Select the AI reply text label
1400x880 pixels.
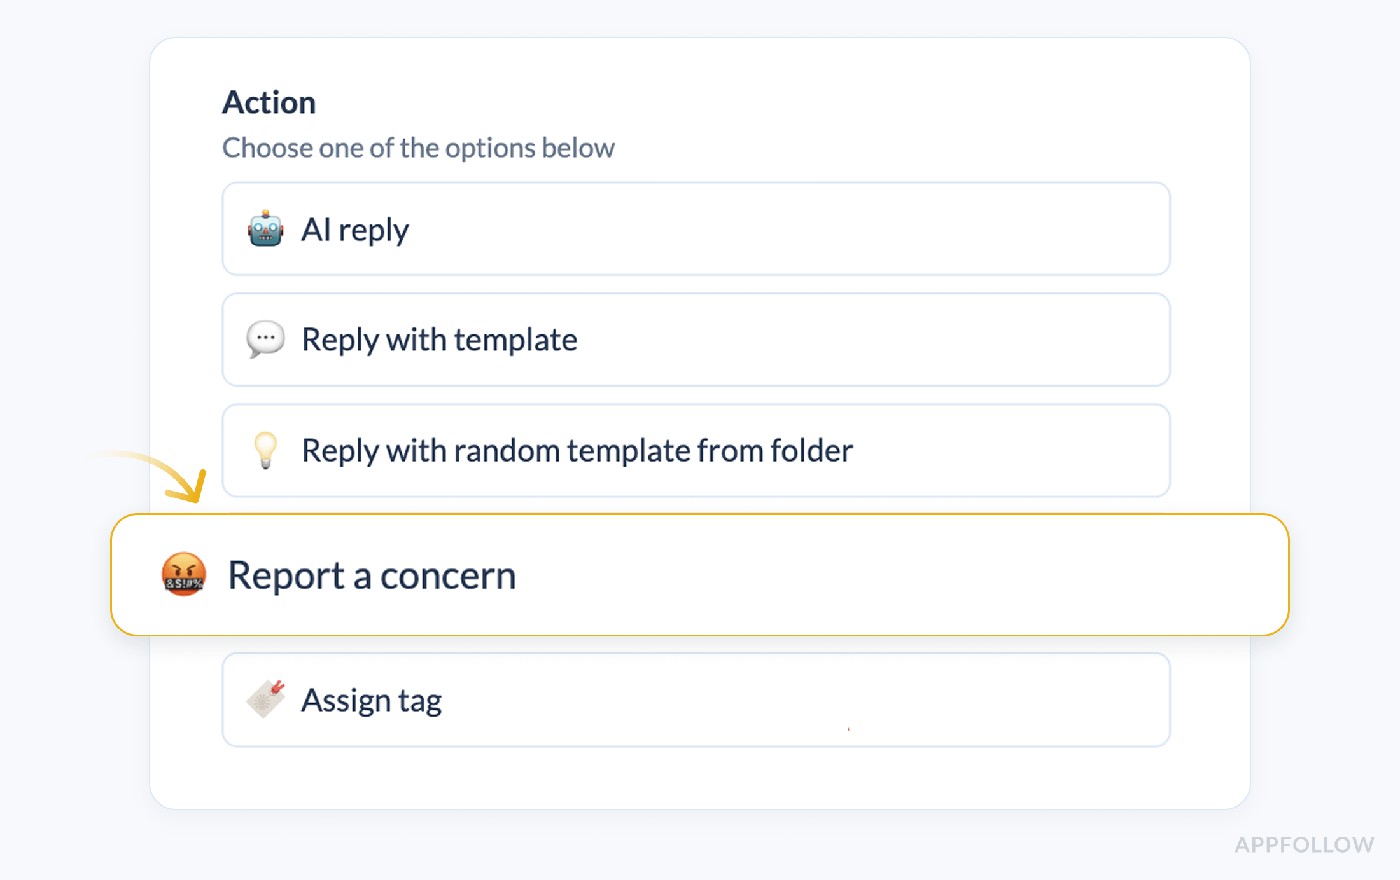[355, 230]
